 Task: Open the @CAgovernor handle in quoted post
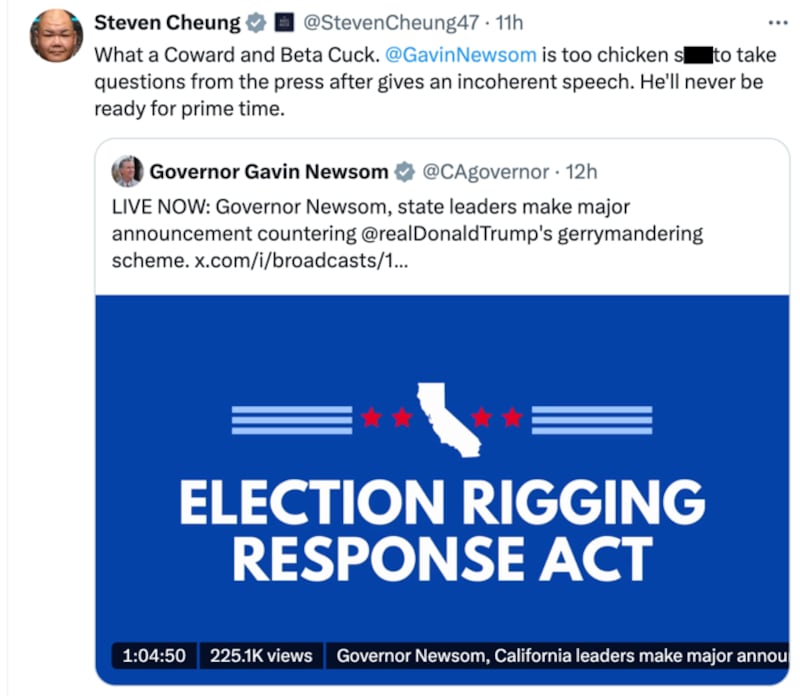point(486,172)
